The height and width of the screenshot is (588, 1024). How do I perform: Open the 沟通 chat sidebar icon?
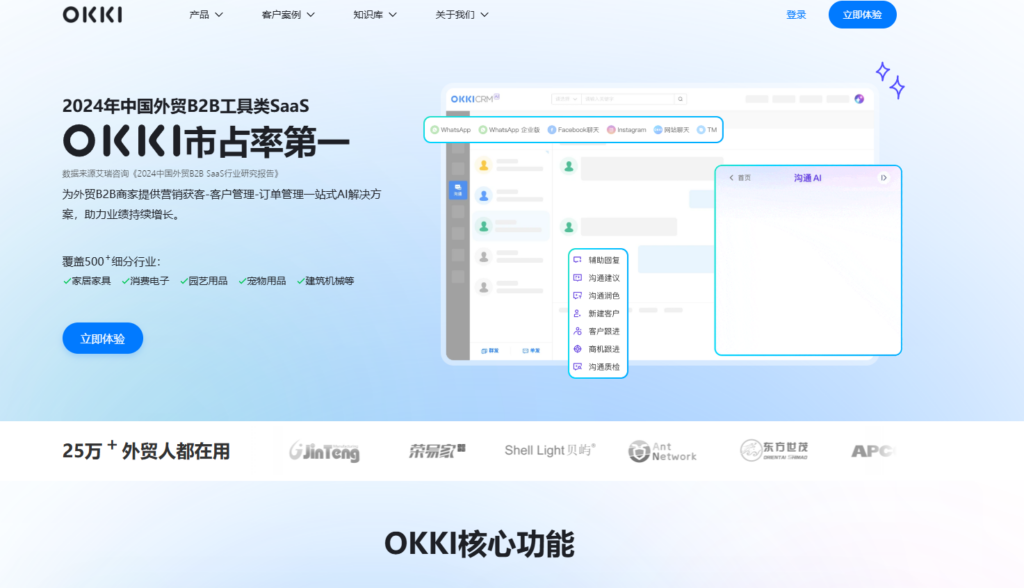[x=458, y=190]
